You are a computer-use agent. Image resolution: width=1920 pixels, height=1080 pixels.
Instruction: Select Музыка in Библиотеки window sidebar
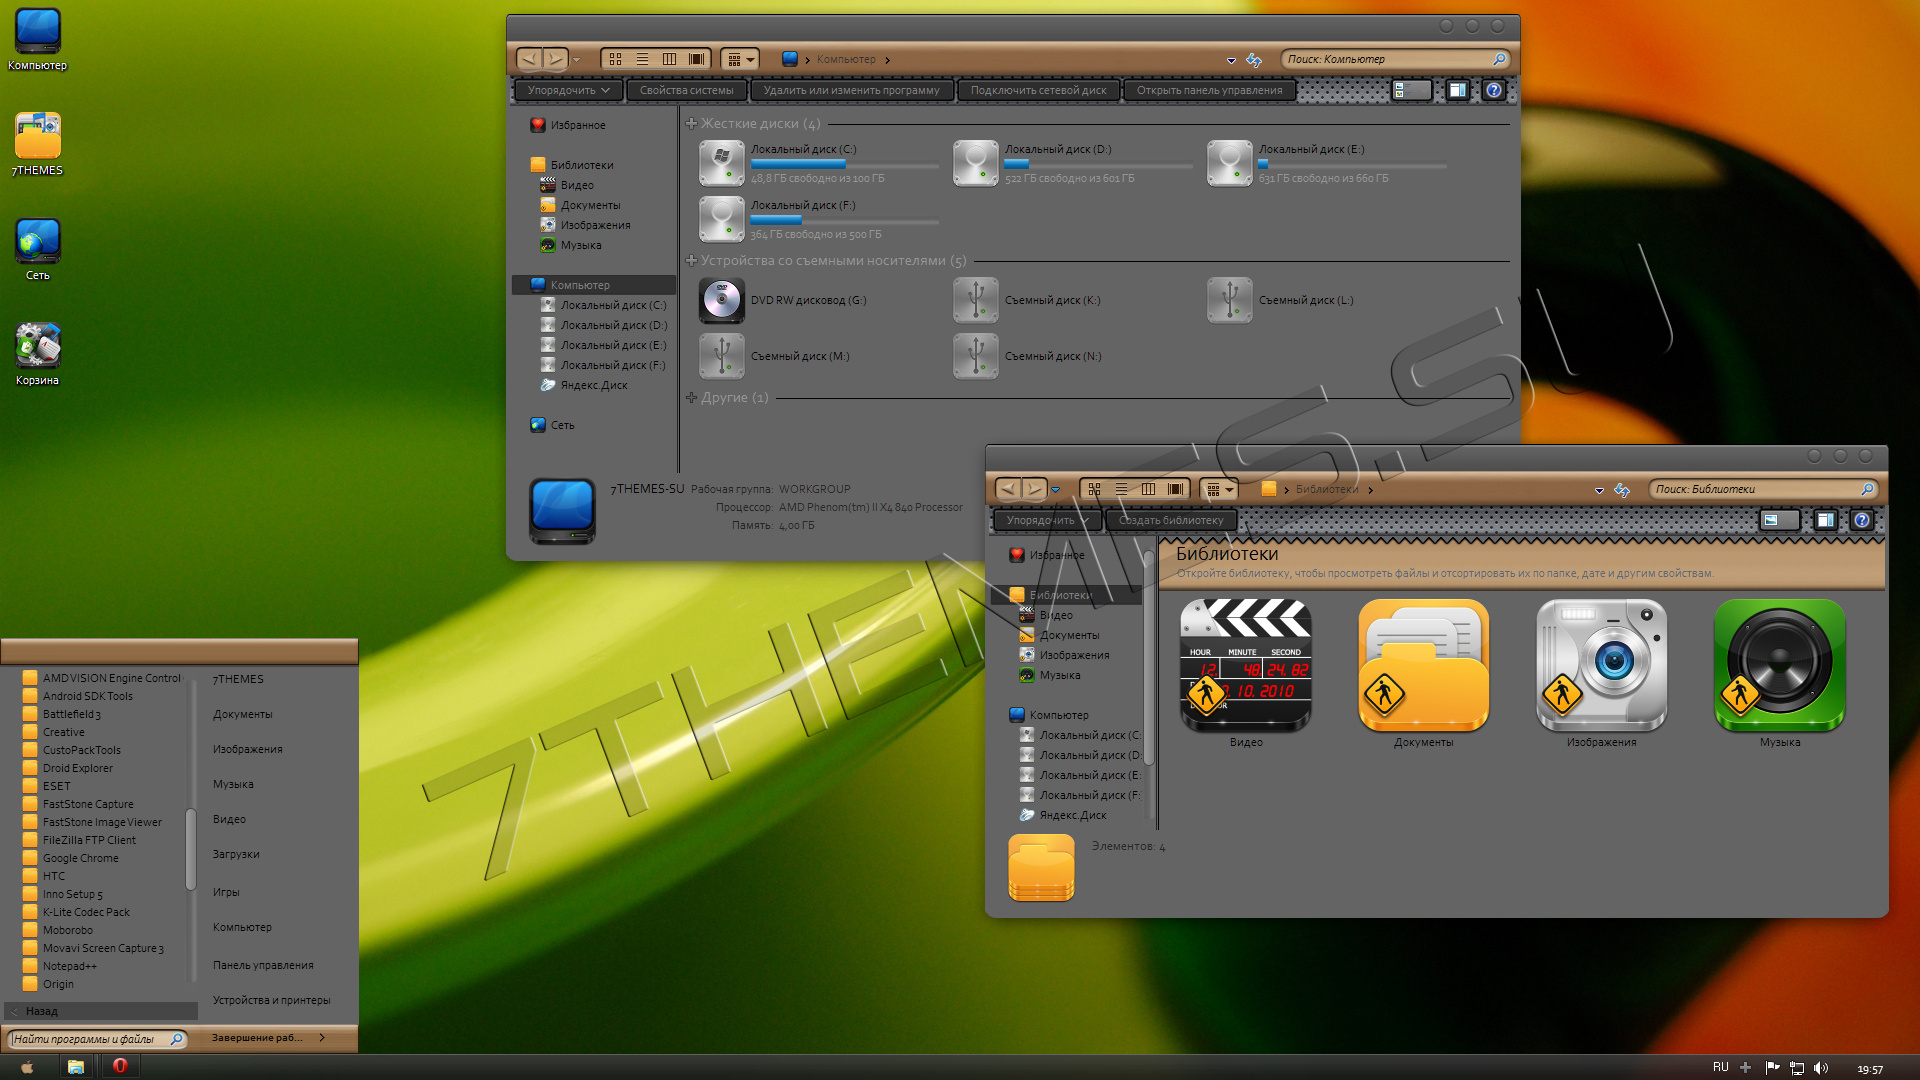coord(1050,675)
